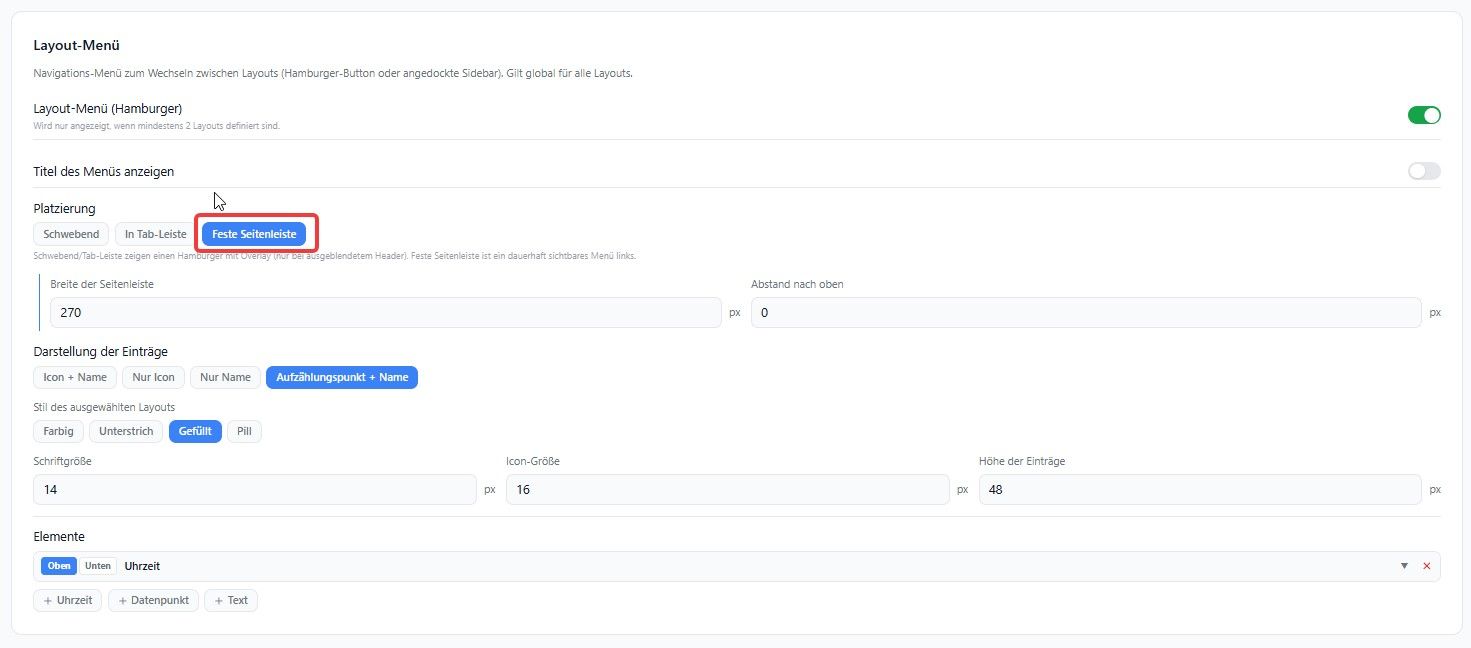
Task: Enable the Titel des Menüs anzeigen toggle
Action: coord(1424,171)
